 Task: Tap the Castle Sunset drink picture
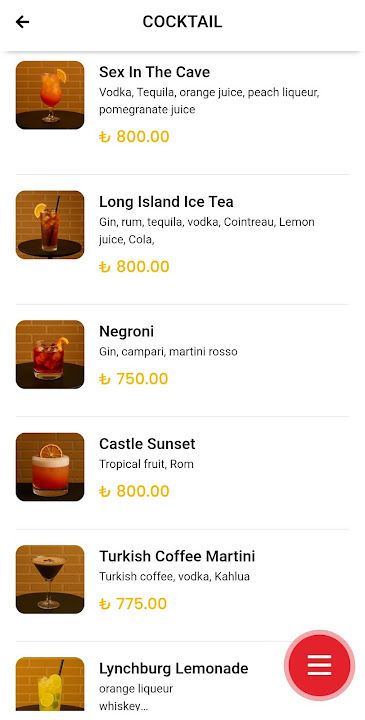click(50, 467)
